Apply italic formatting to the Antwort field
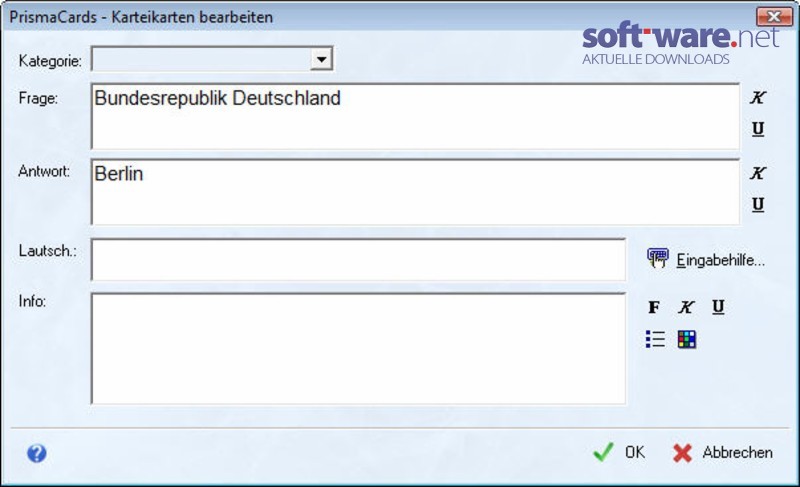The image size is (800, 487). (758, 173)
